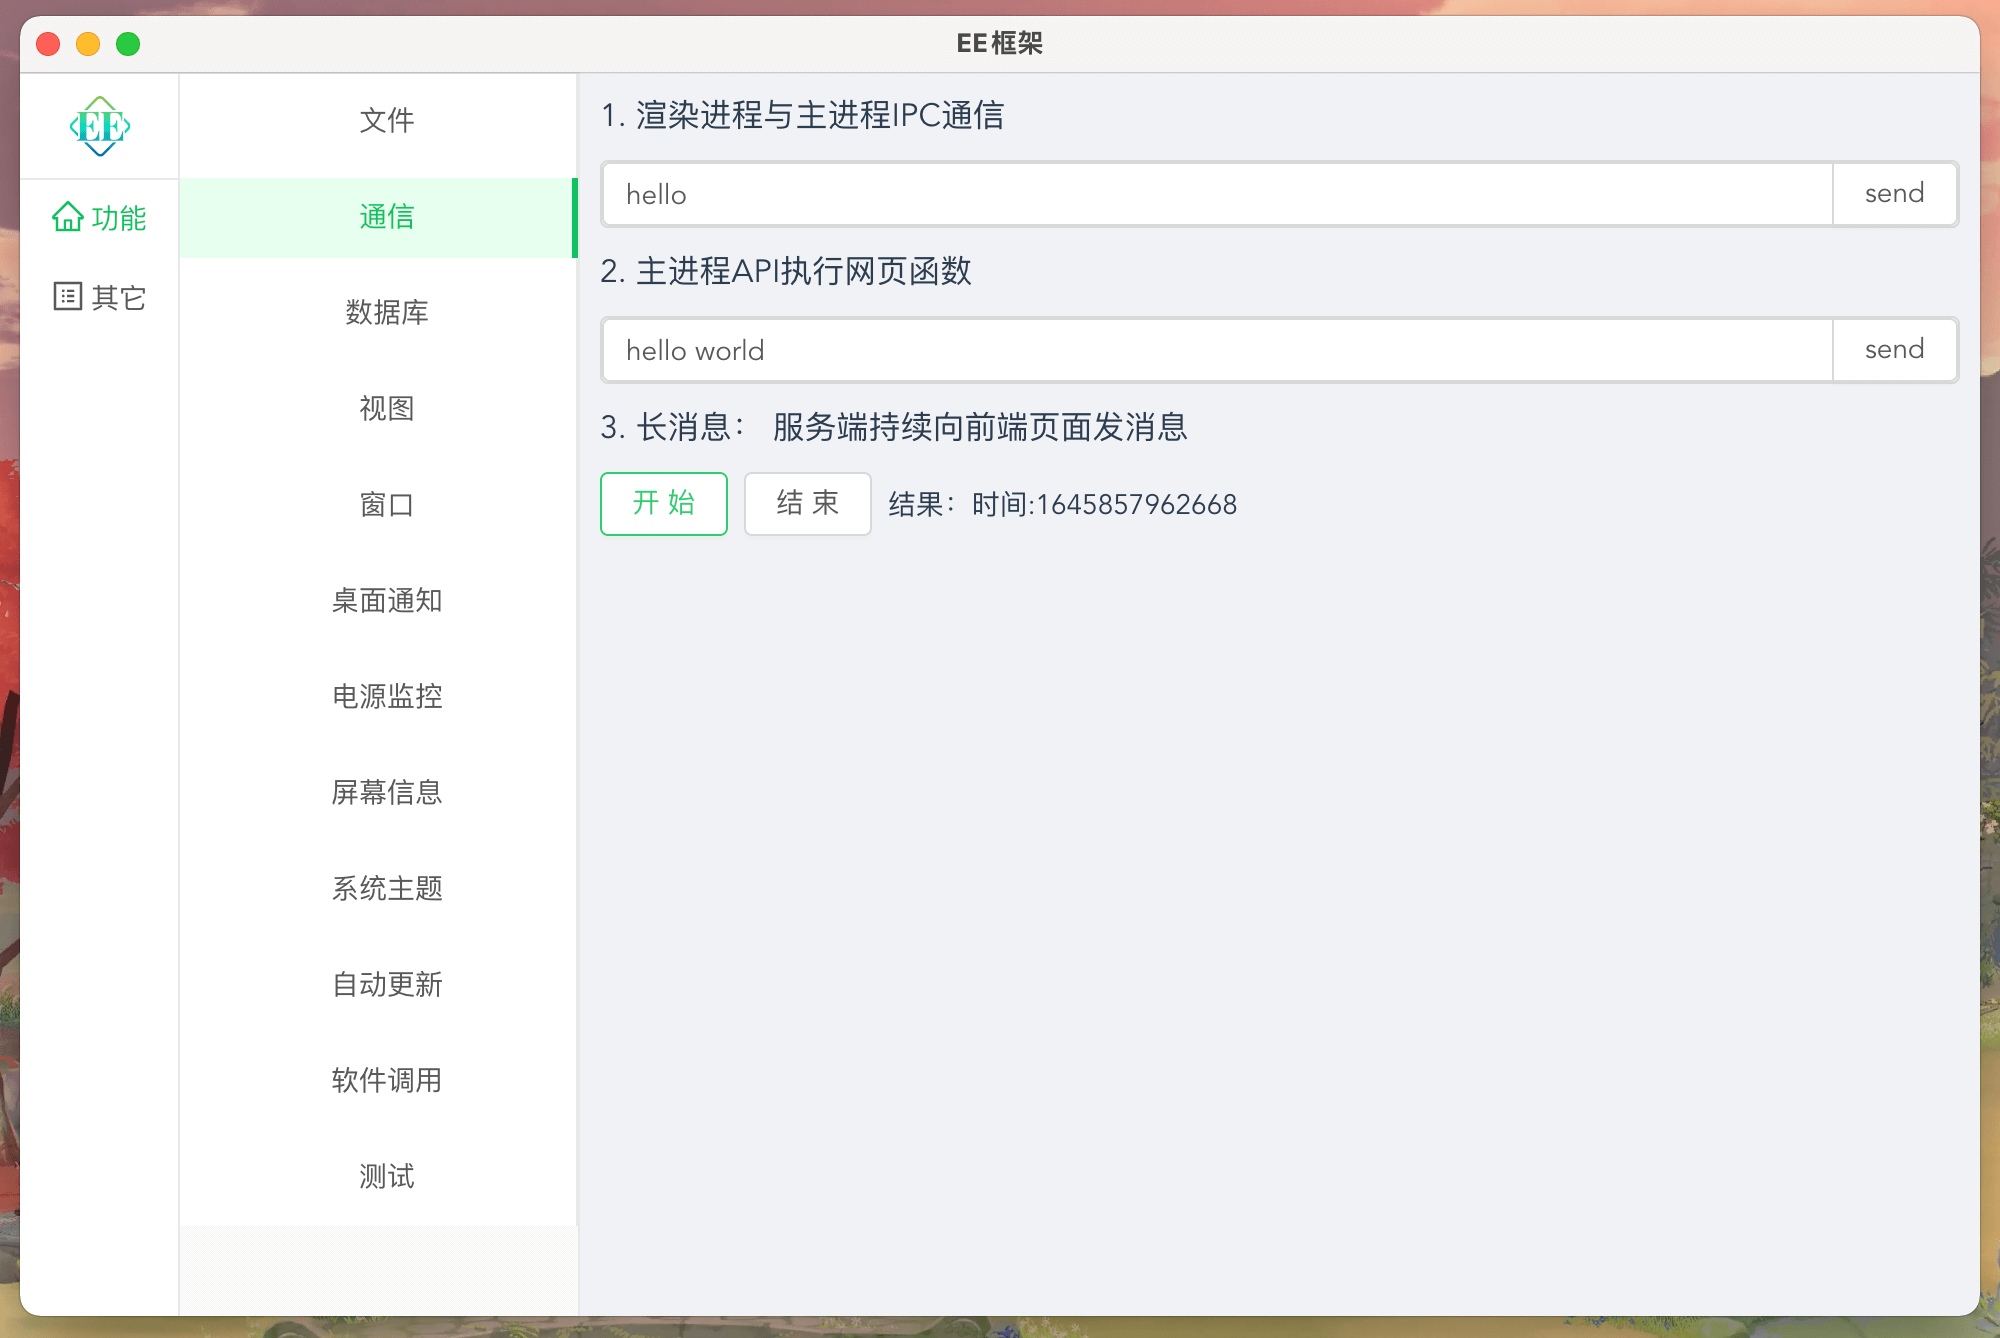The height and width of the screenshot is (1338, 2000).
Task: Switch to the 系统主题 section
Action: [x=386, y=888]
